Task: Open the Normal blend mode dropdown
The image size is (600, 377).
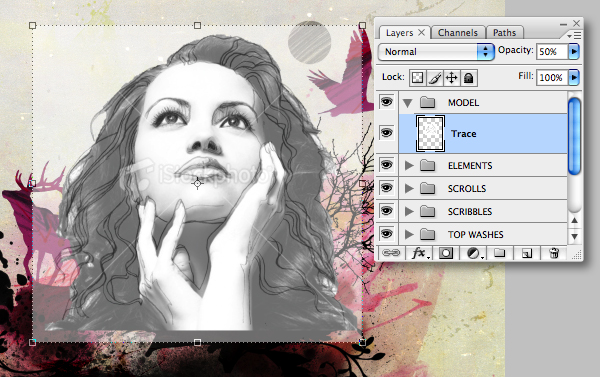Action: 436,51
